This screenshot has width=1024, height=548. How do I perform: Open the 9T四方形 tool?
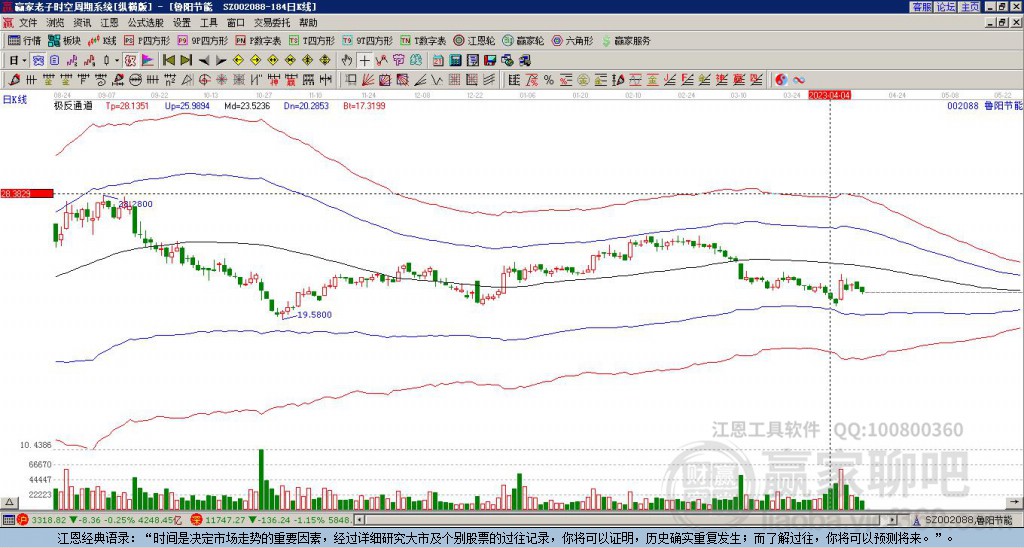click(368, 40)
